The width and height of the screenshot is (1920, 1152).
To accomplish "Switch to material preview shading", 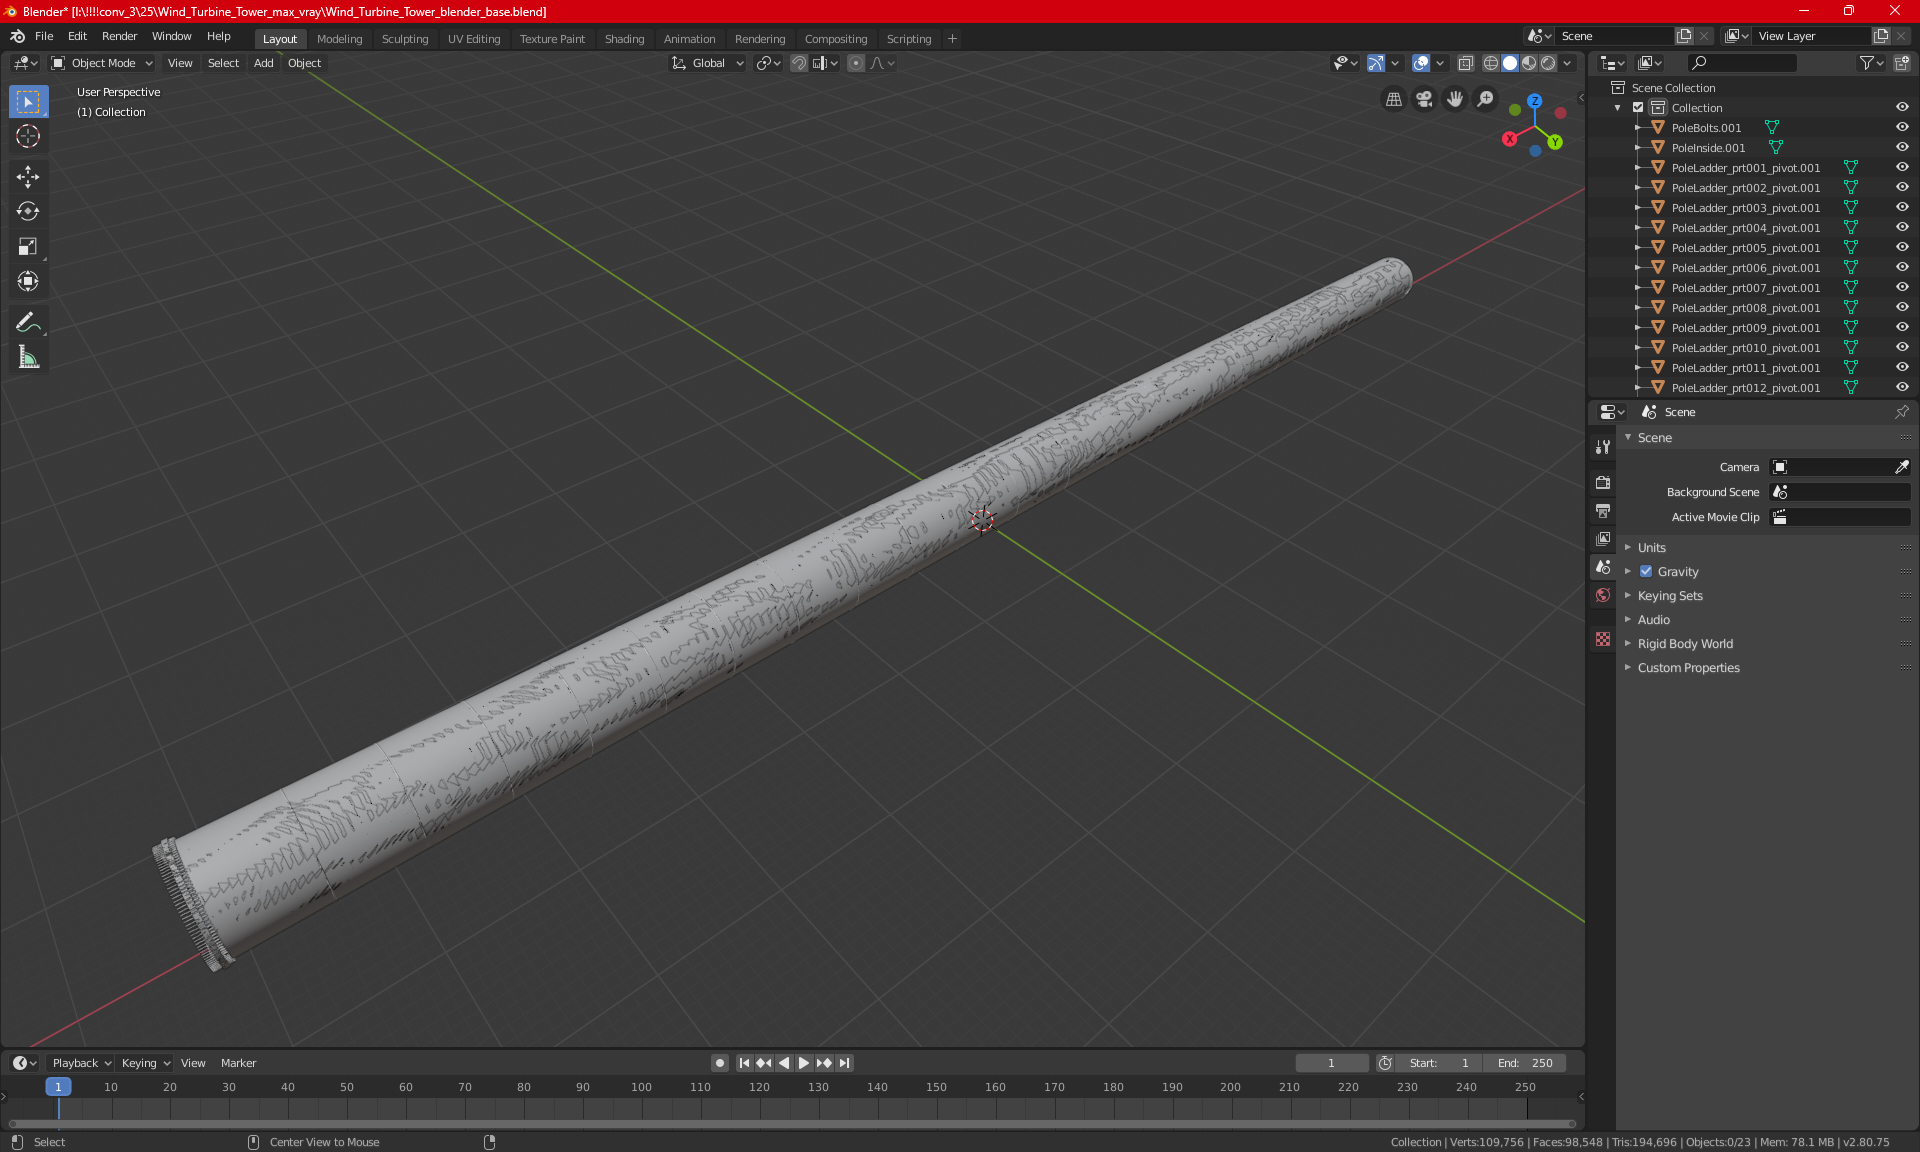I will click(x=1529, y=63).
